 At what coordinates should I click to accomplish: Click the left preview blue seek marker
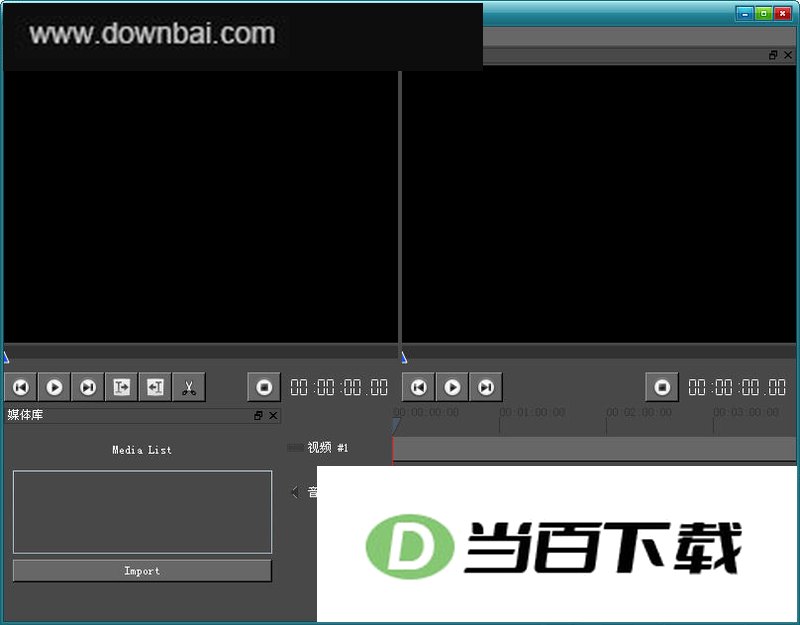[x=6, y=357]
